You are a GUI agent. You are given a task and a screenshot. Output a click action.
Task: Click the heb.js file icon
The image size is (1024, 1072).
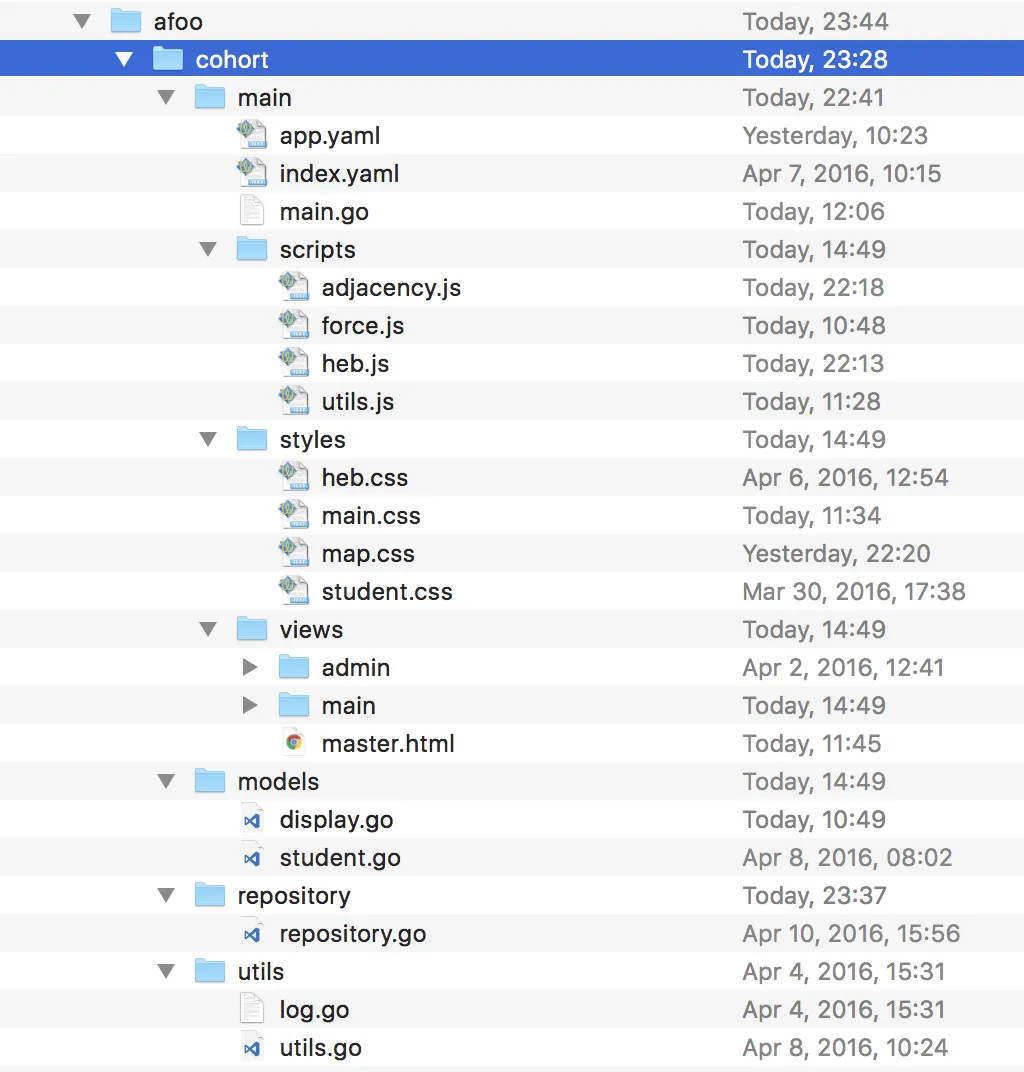pyautogui.click(x=294, y=363)
